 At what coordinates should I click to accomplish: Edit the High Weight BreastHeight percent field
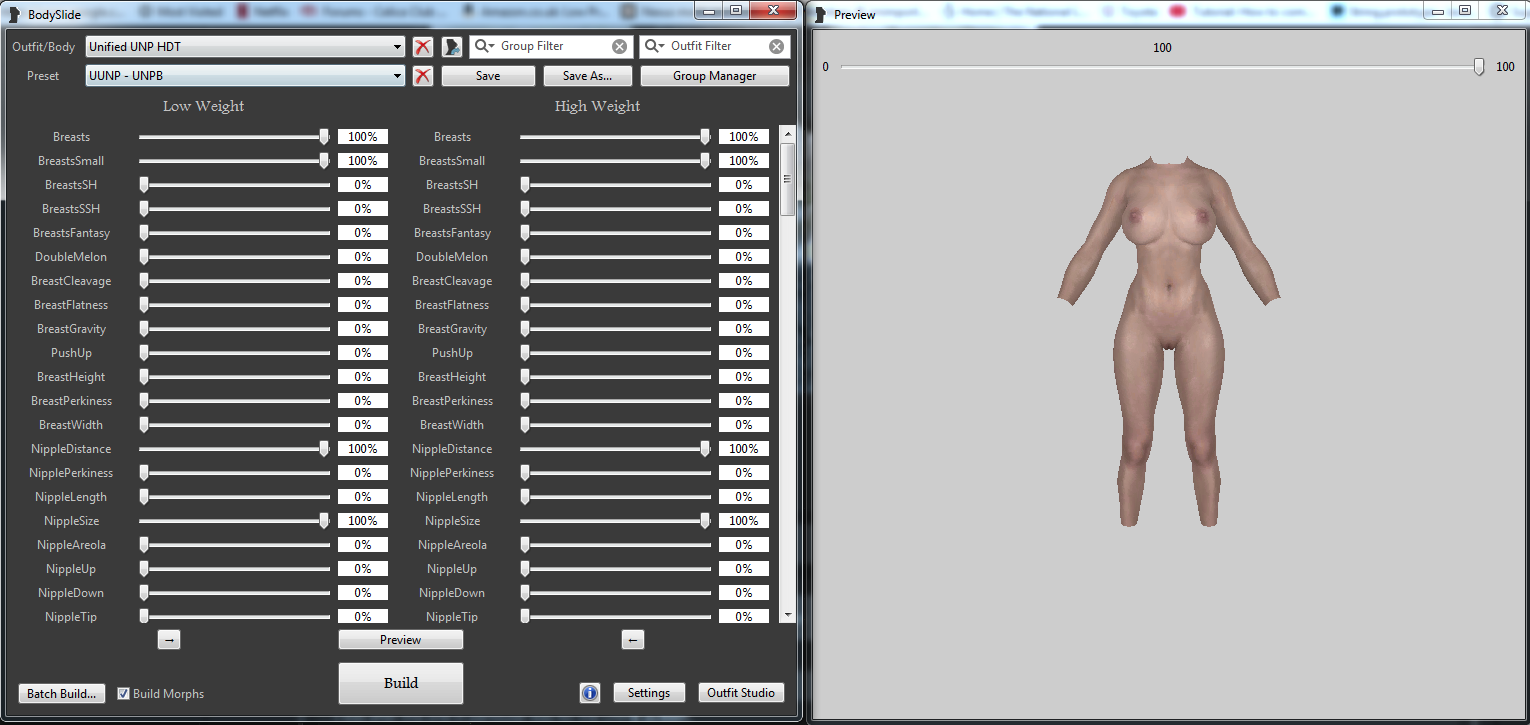(744, 377)
